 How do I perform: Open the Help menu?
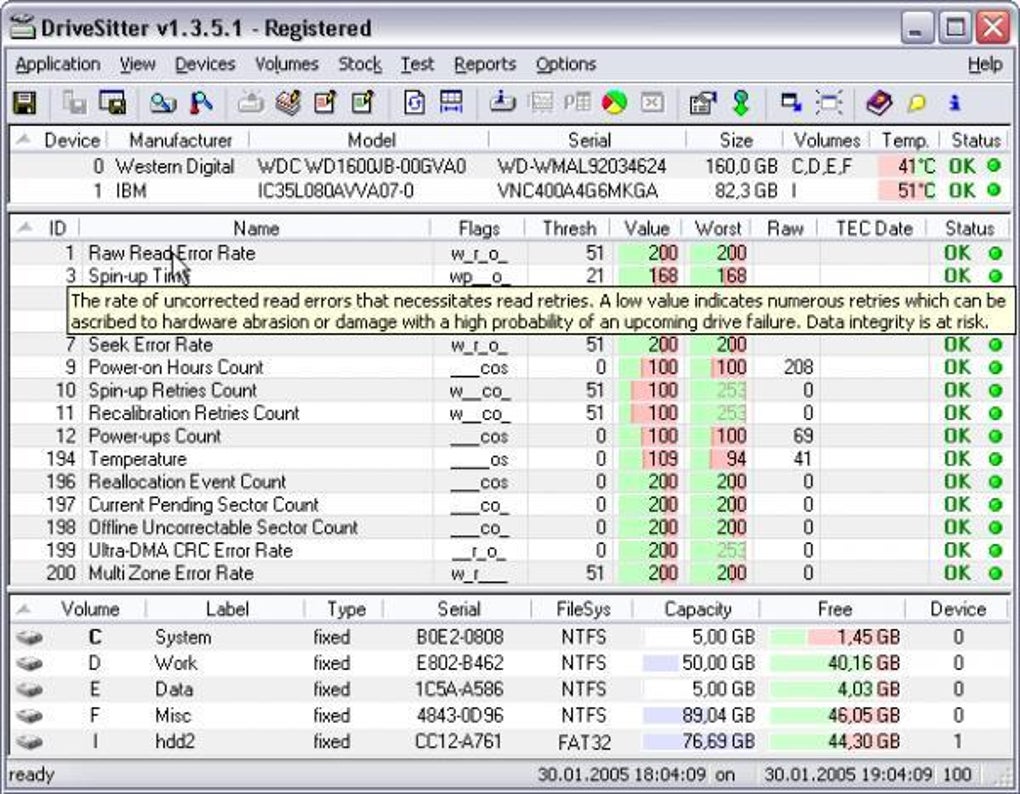pos(985,64)
